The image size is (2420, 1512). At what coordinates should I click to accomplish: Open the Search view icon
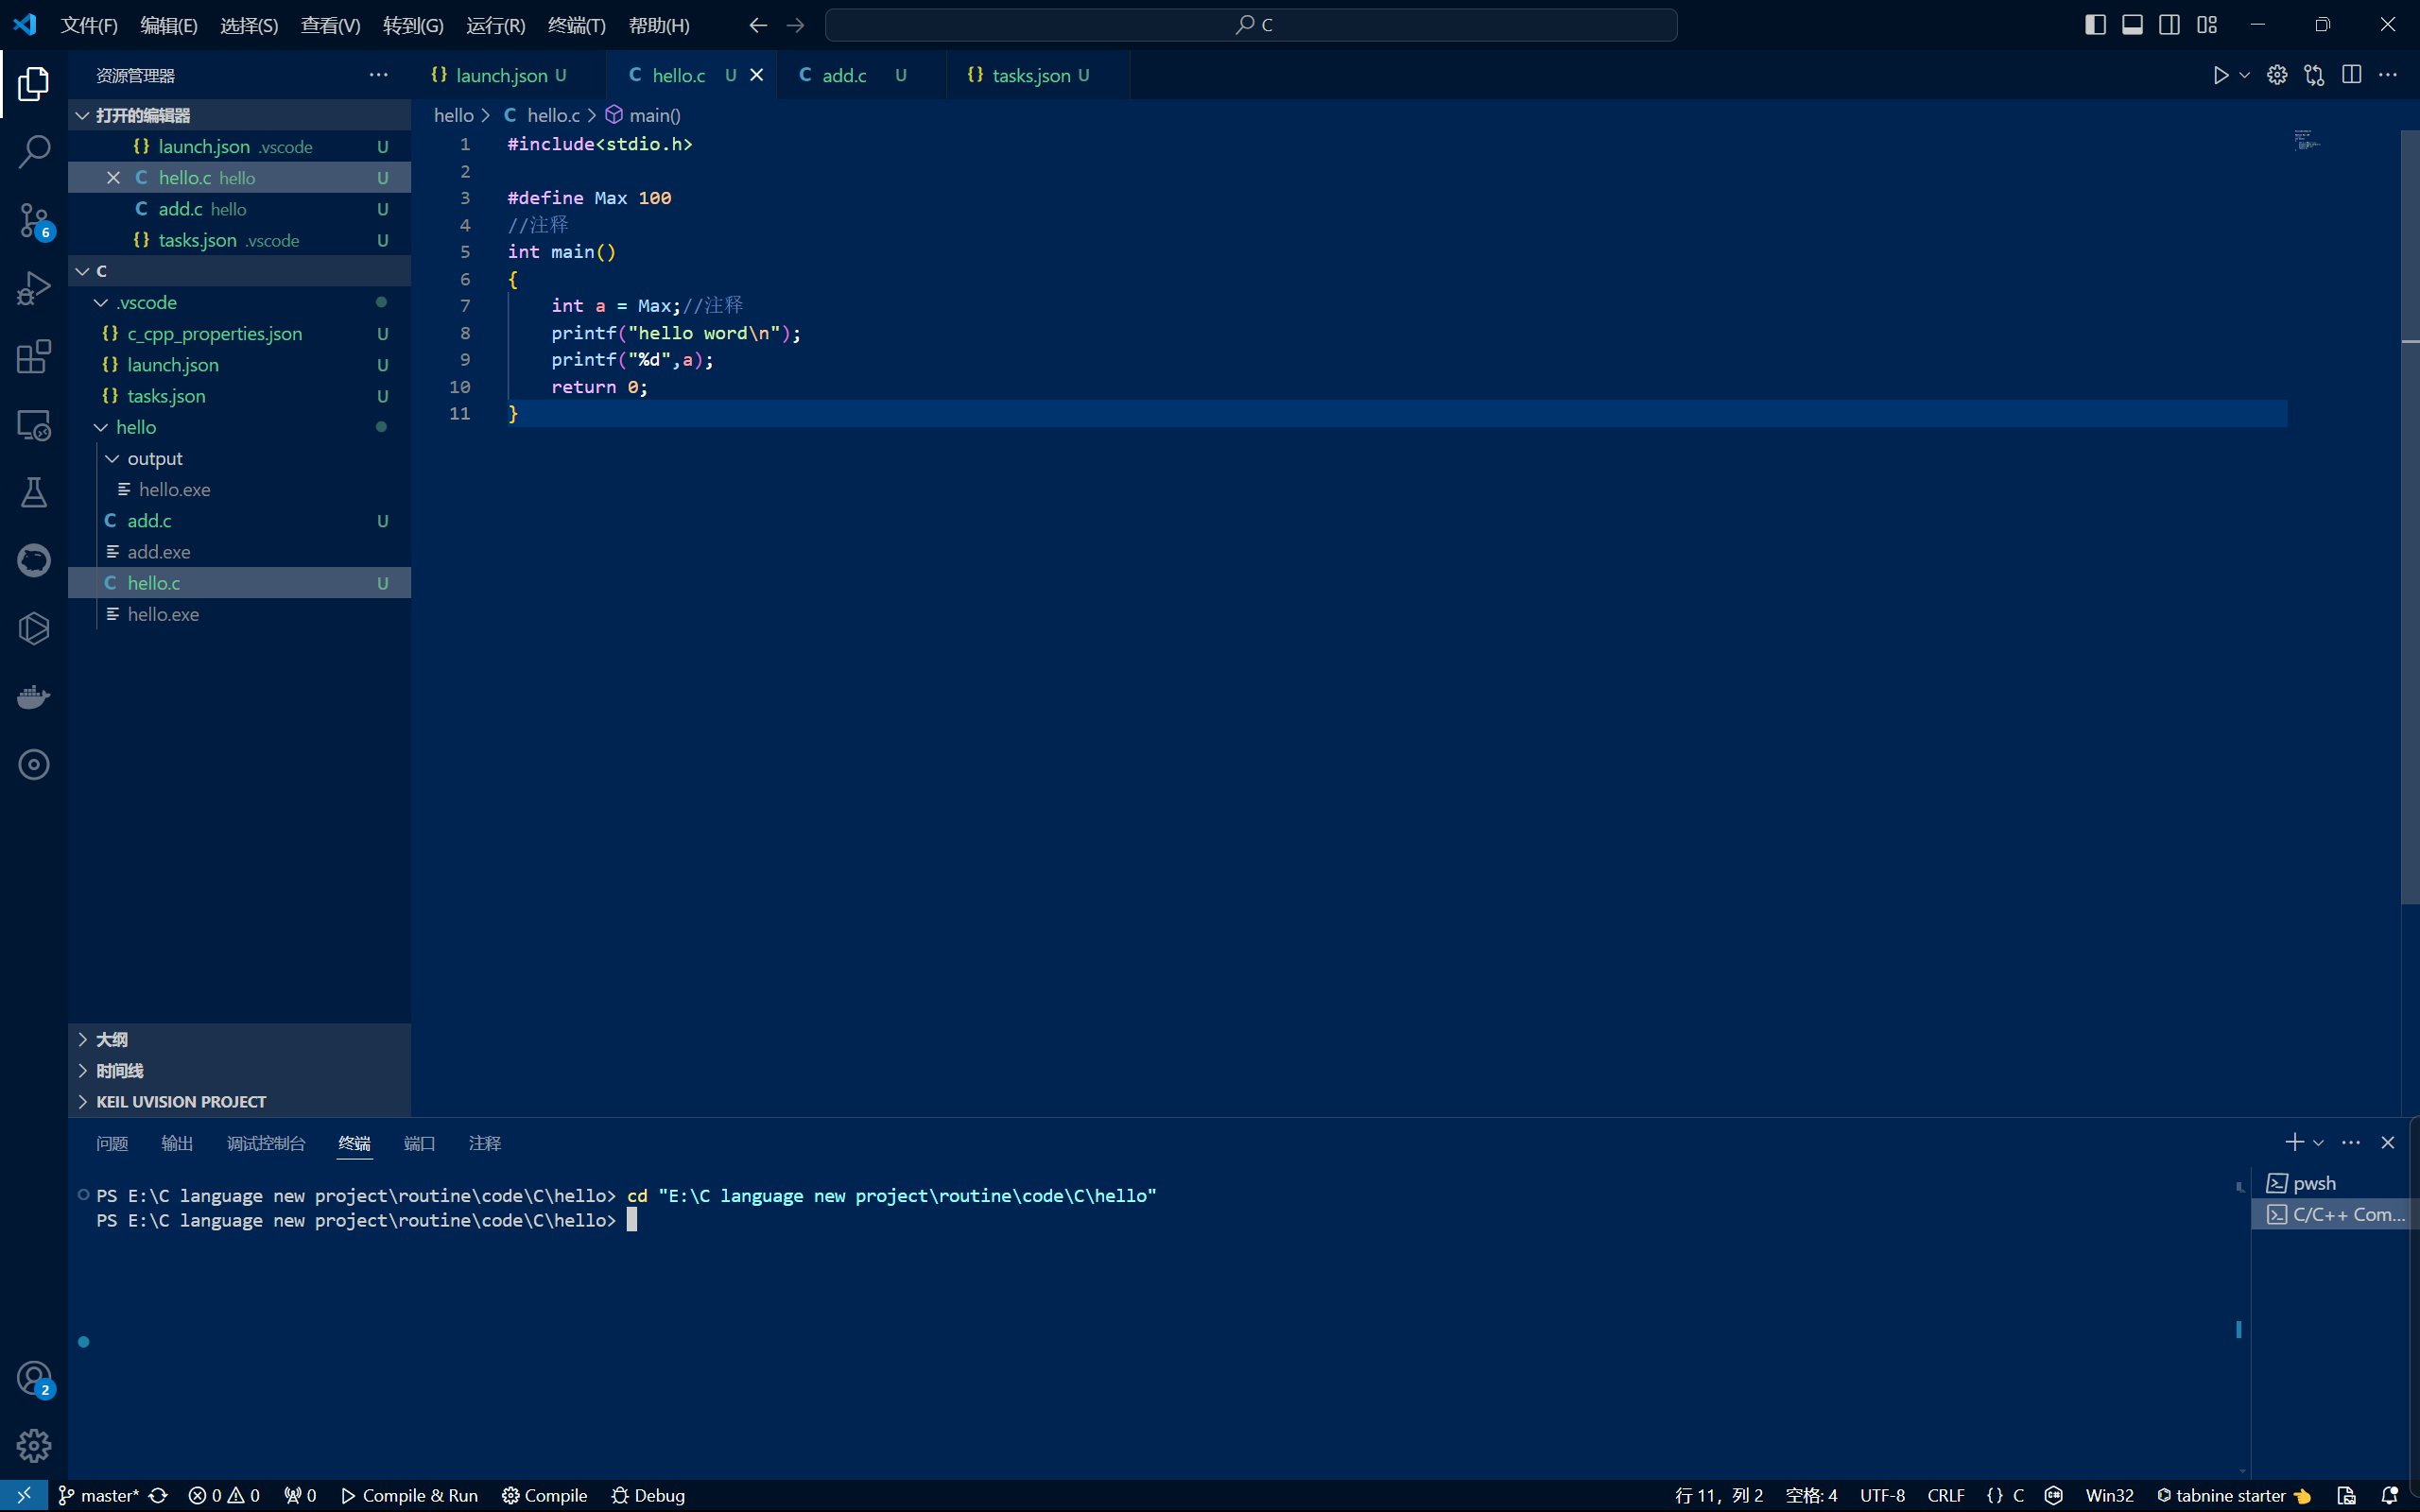(33, 152)
